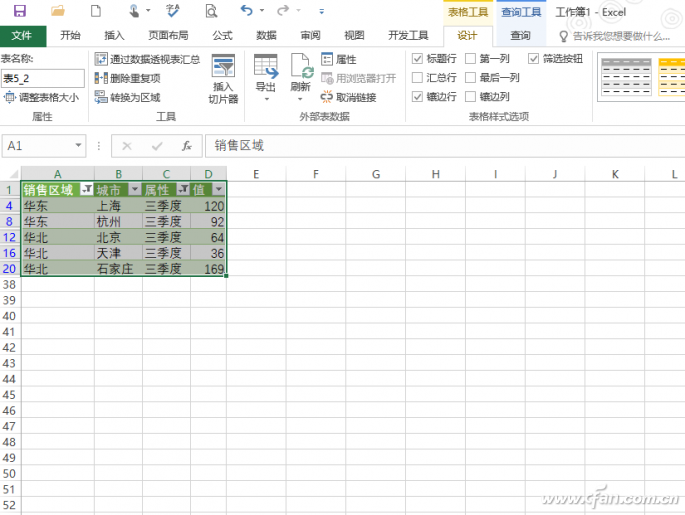Click the 表格工具 contextual tab label
This screenshot has height=515, width=685.
(468, 12)
